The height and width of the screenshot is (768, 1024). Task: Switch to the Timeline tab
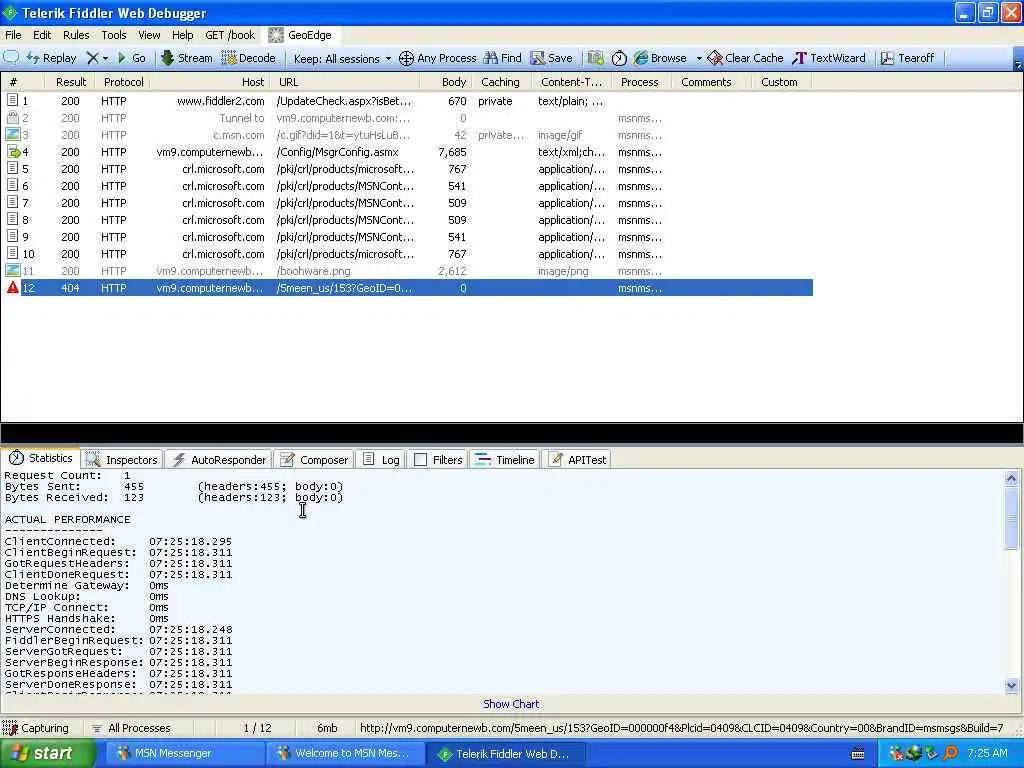tap(505, 460)
